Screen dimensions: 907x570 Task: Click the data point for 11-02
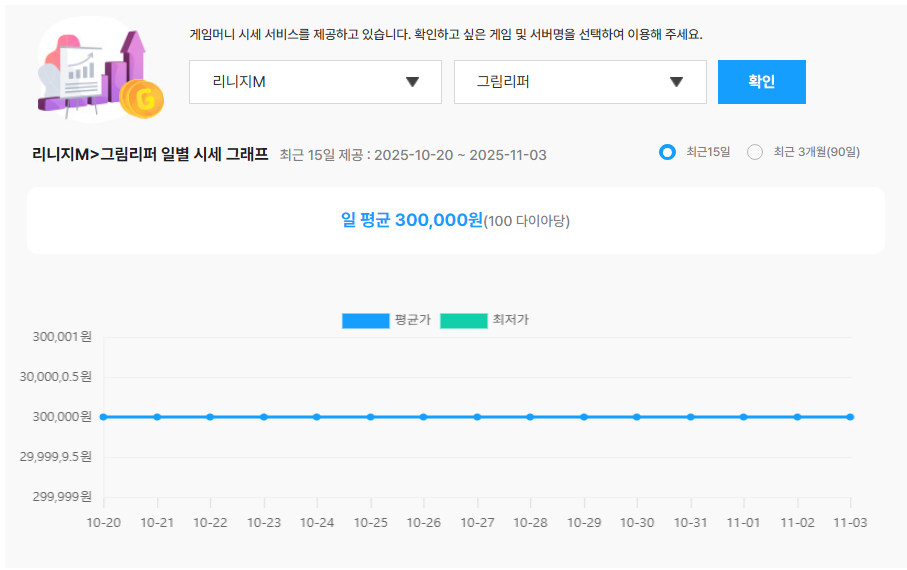coord(797,417)
